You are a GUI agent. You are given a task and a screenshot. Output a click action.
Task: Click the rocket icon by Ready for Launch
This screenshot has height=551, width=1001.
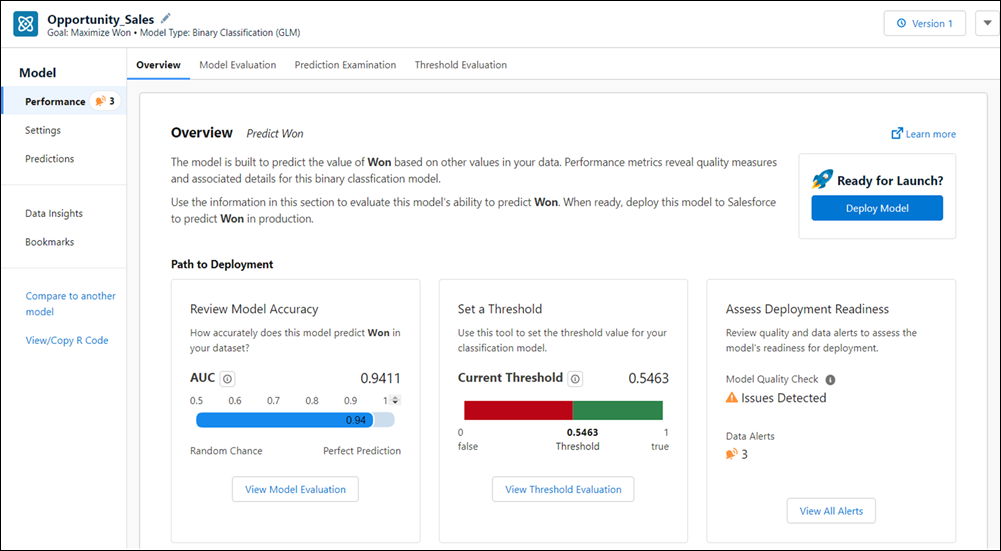(822, 180)
